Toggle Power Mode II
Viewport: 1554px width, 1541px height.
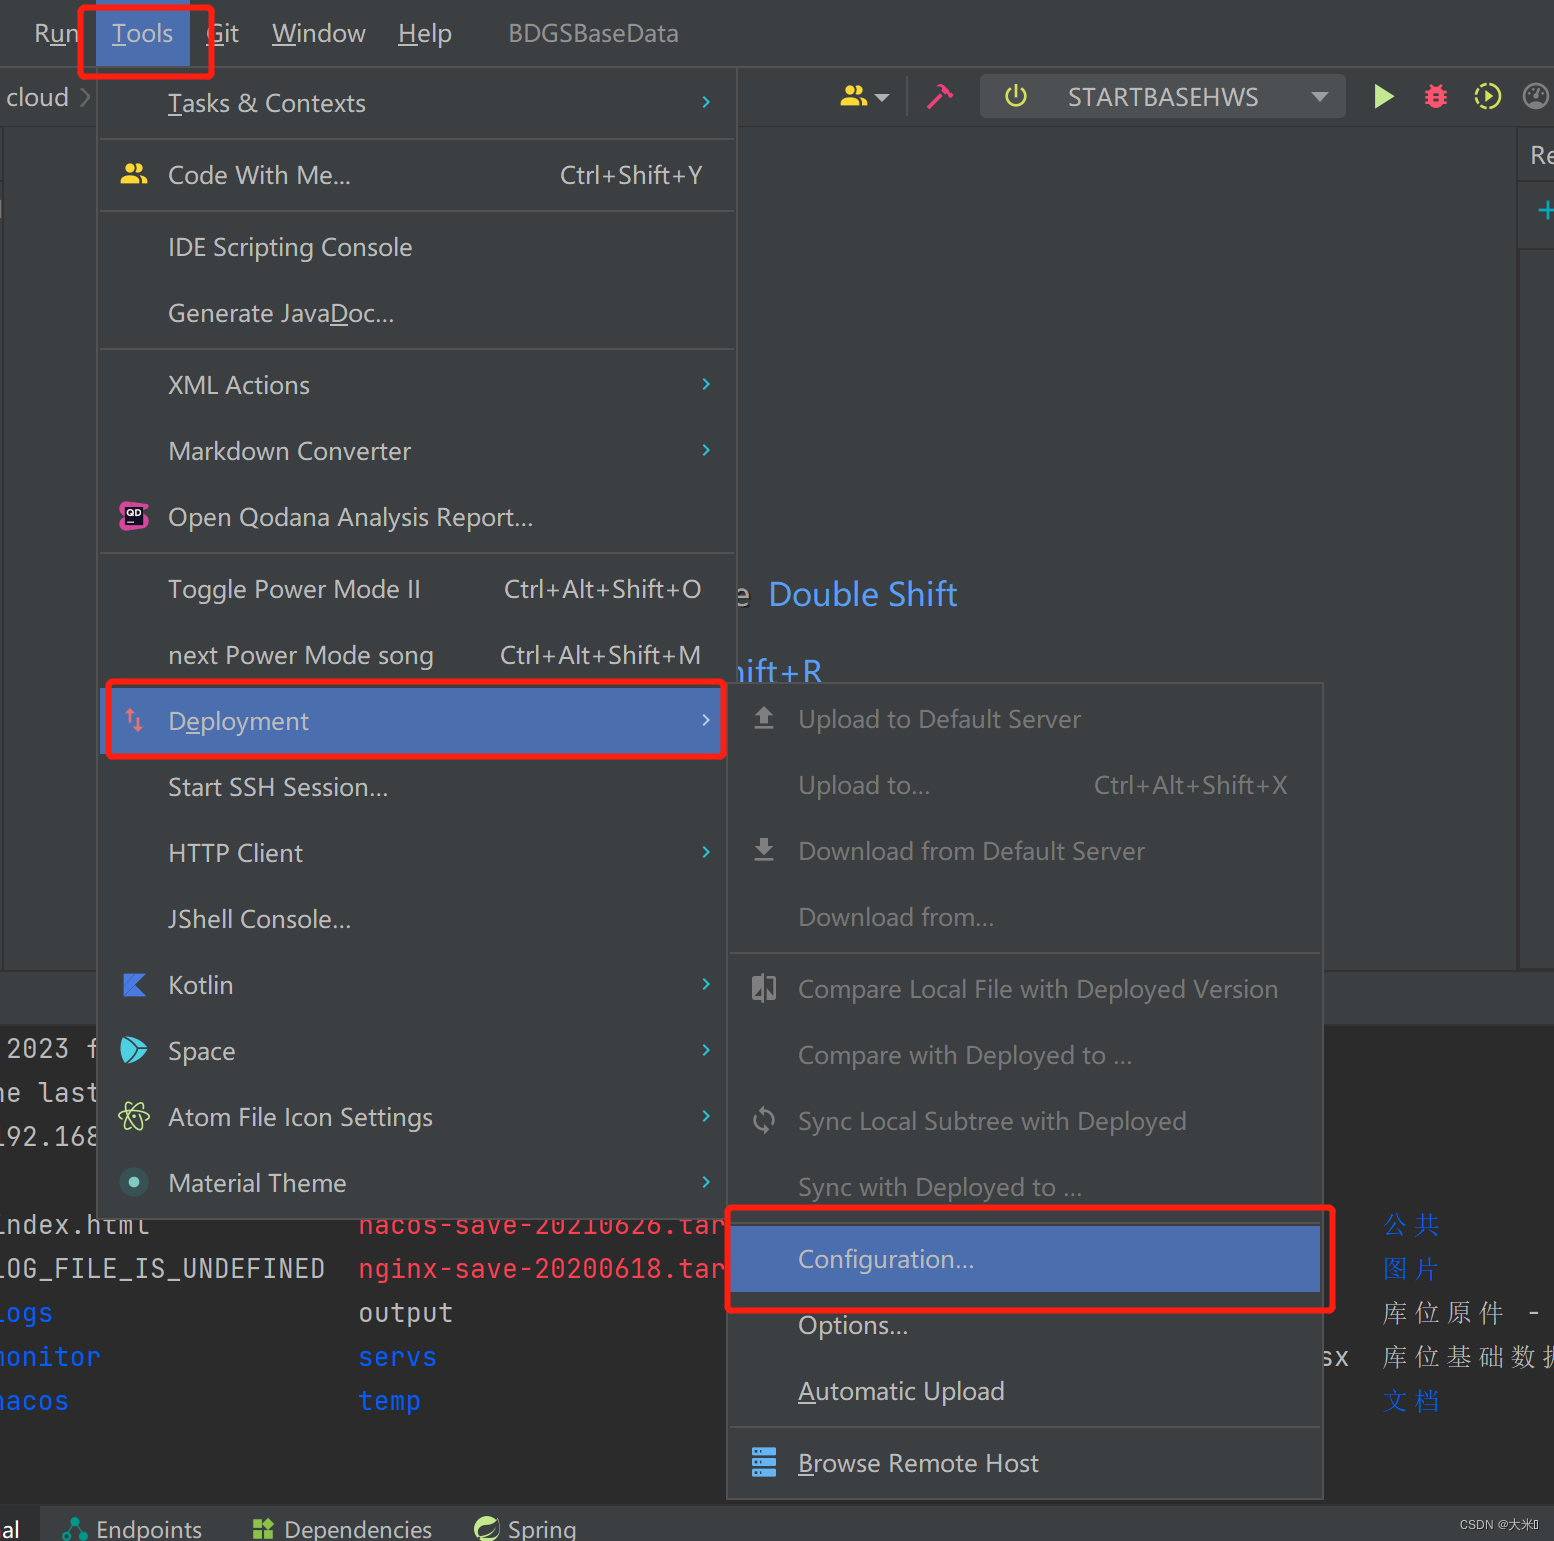294,589
